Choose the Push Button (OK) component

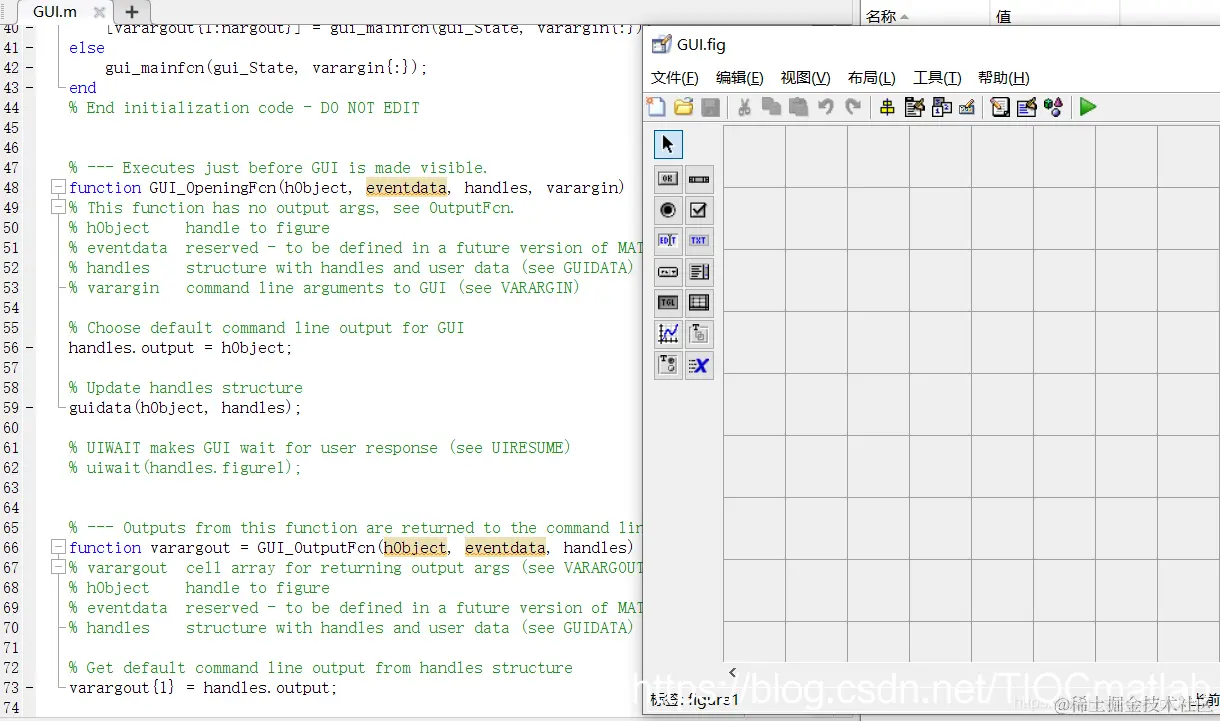tap(668, 179)
